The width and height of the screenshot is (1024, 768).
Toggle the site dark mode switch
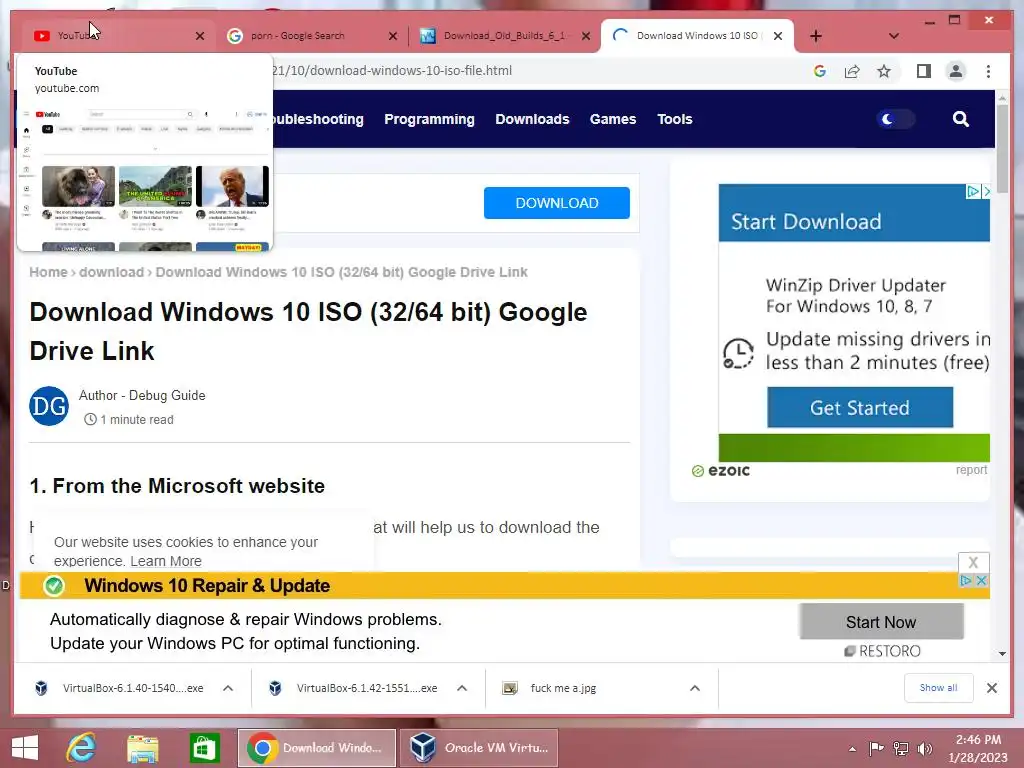895,119
